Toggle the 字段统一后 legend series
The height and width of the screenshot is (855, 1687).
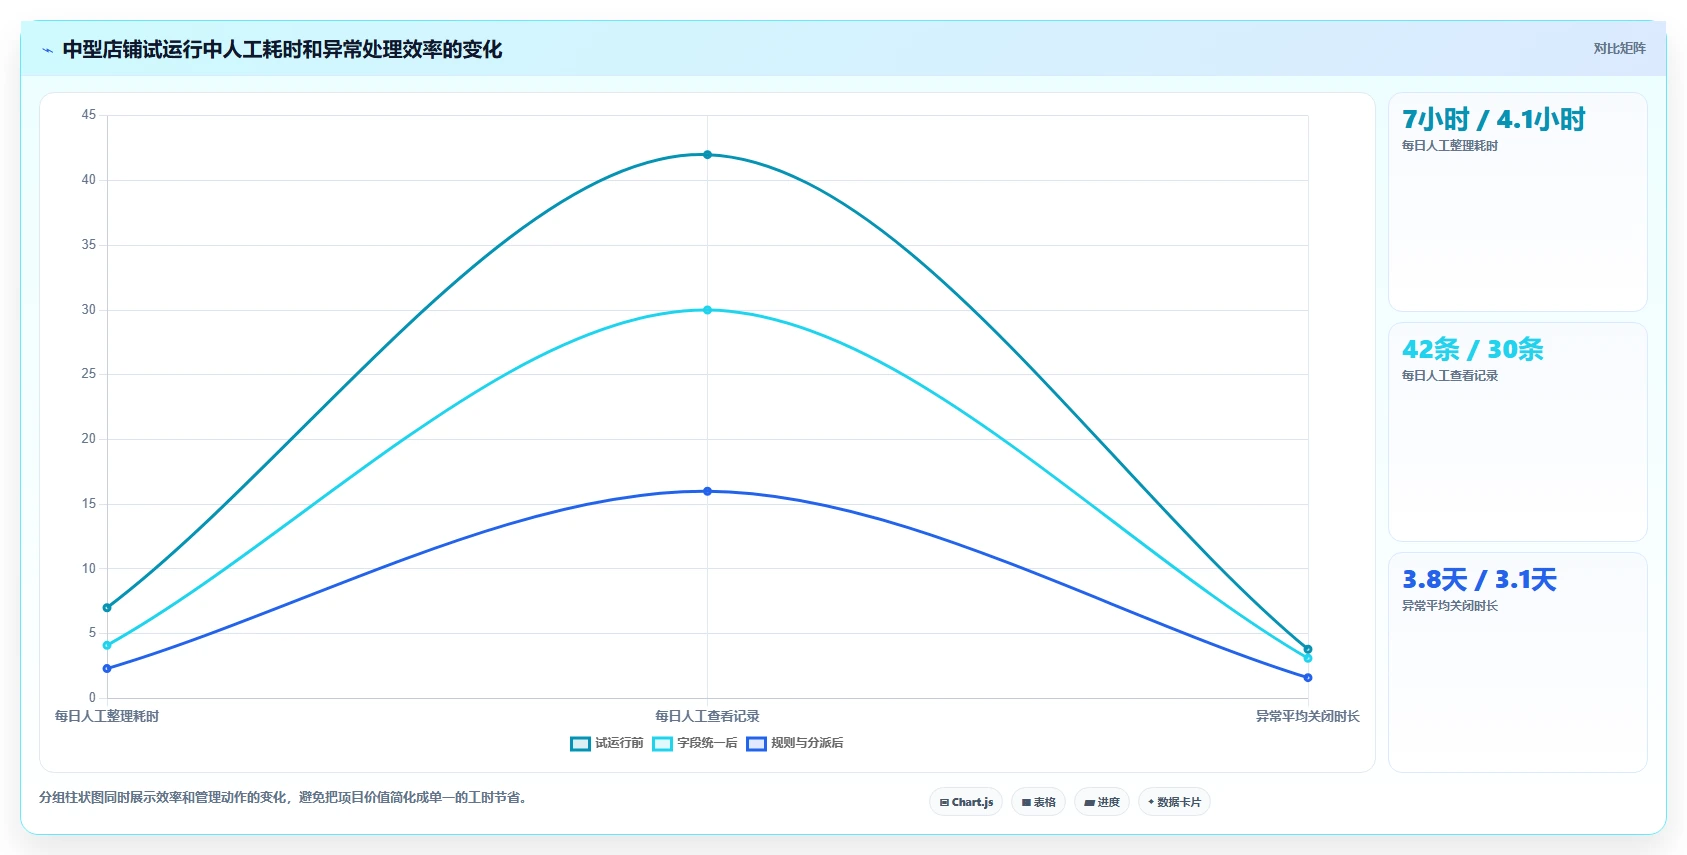pyautogui.click(x=695, y=743)
